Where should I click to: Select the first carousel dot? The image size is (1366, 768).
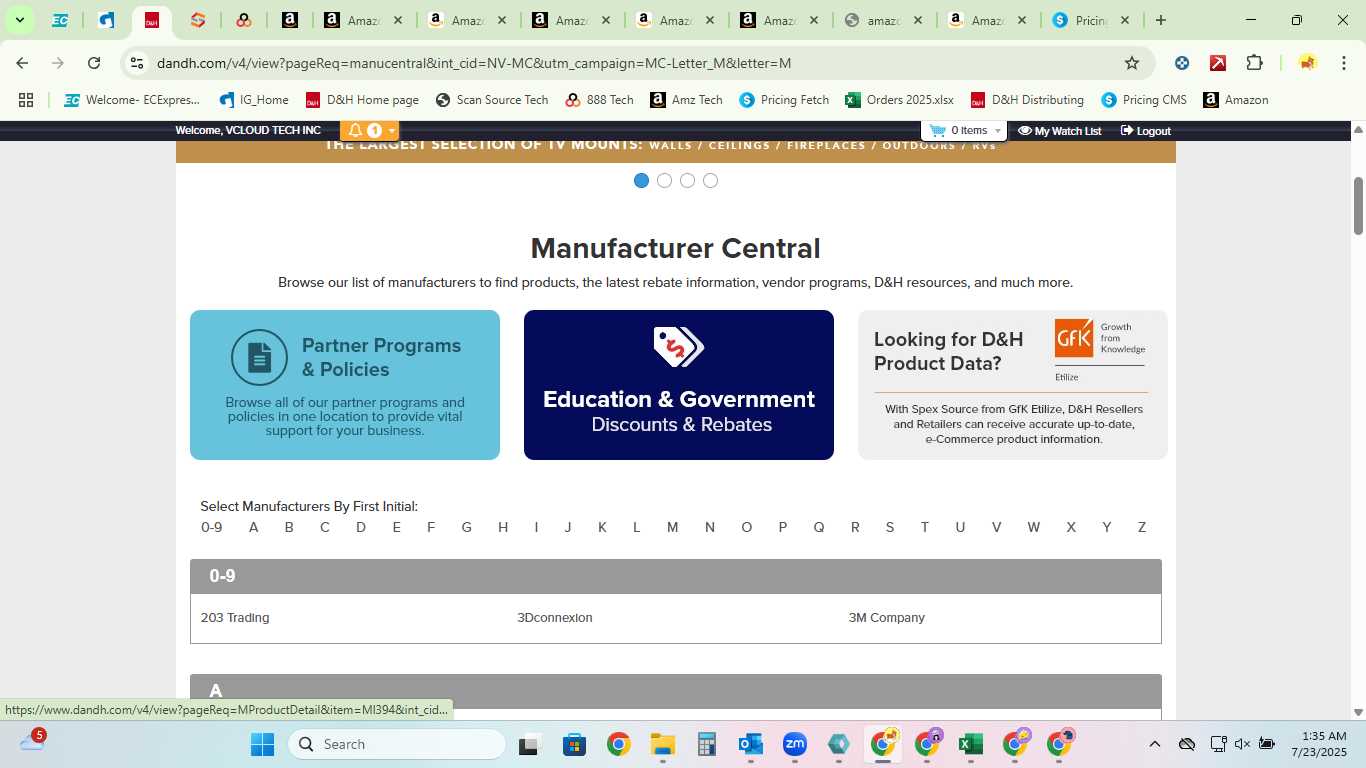point(641,181)
